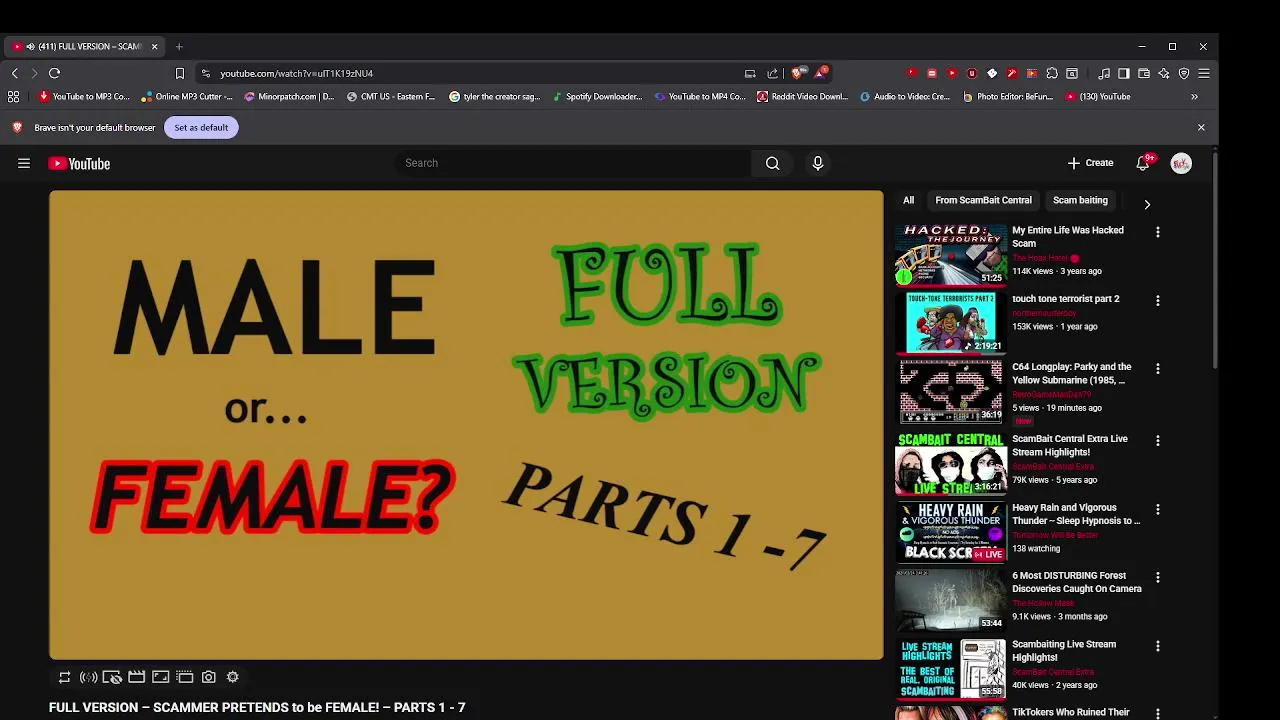Viewport: 1280px width, 720px height.
Task: Click Set as default browser button
Action: 201,127
